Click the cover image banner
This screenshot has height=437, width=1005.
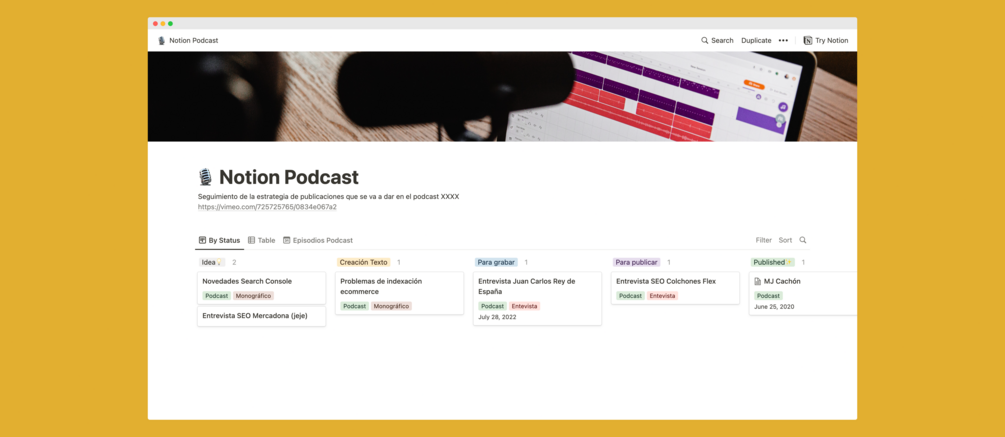click(502, 96)
